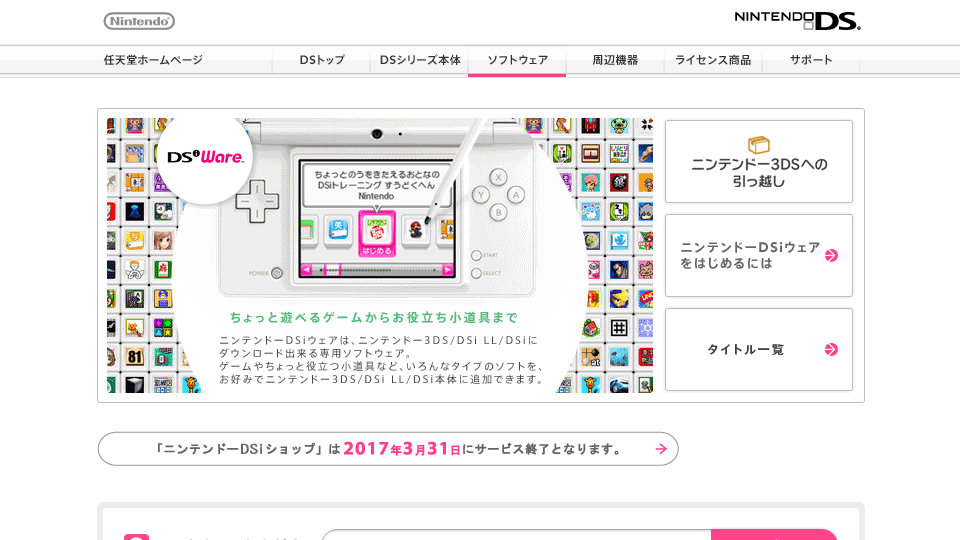The width and height of the screenshot is (960, 540).
Task: Click the grid pattern game tile icon
Action: (619, 328)
